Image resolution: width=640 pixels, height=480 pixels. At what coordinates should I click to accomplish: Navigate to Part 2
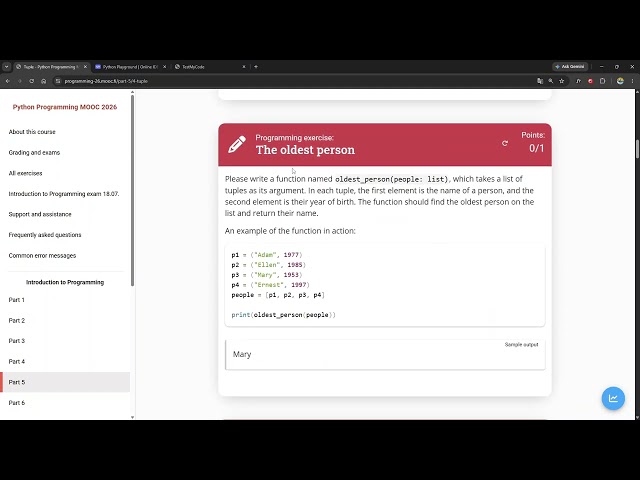pos(17,320)
